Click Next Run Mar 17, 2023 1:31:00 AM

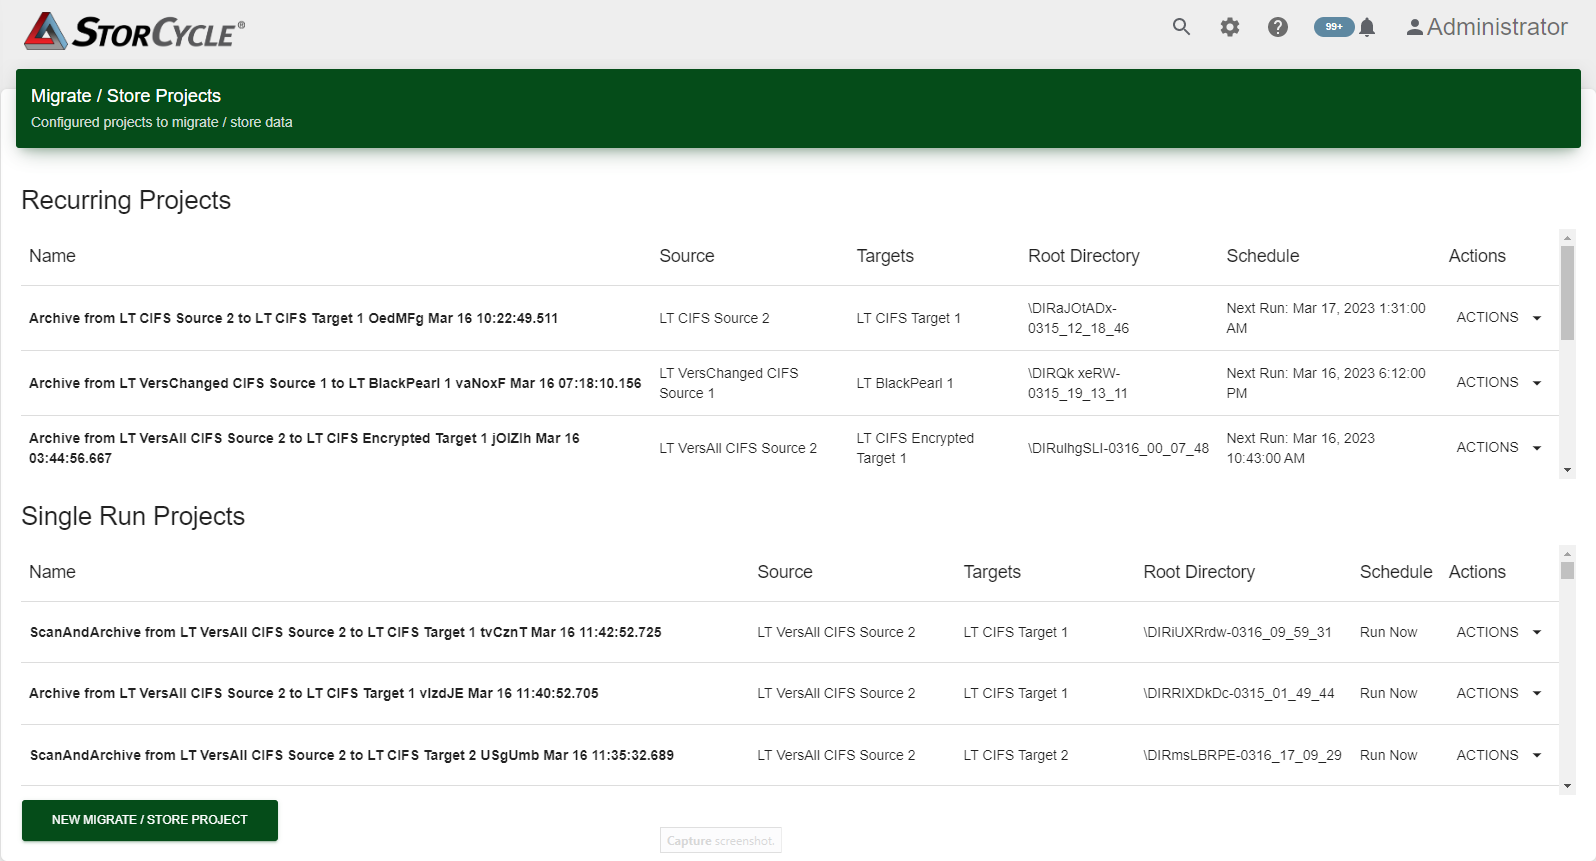[1326, 318]
